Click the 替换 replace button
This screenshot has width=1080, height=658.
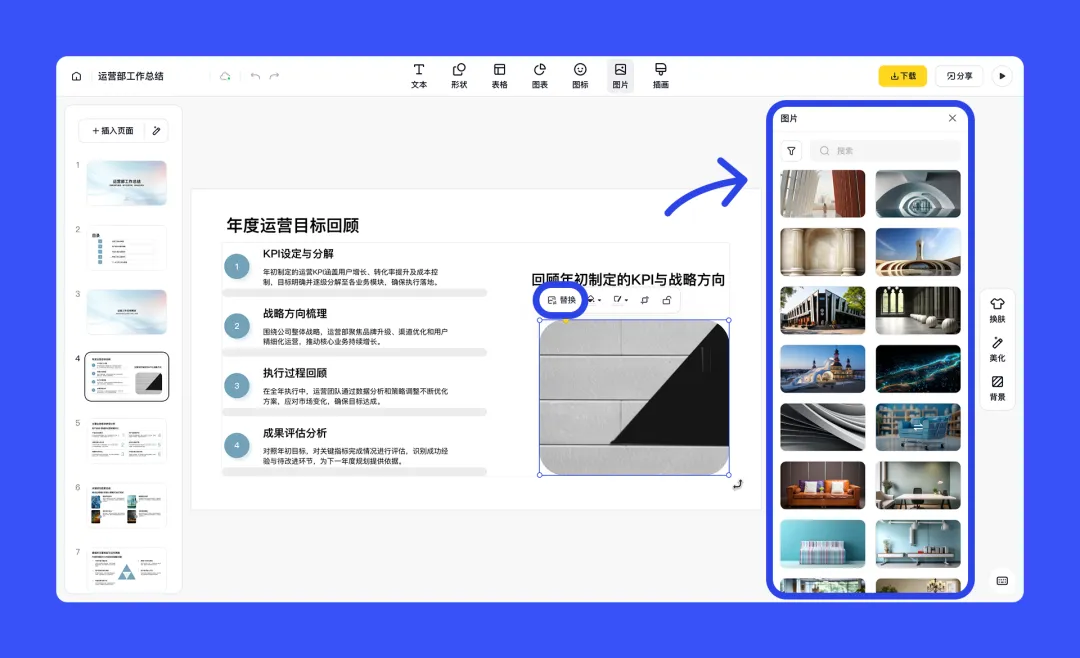tap(560, 299)
